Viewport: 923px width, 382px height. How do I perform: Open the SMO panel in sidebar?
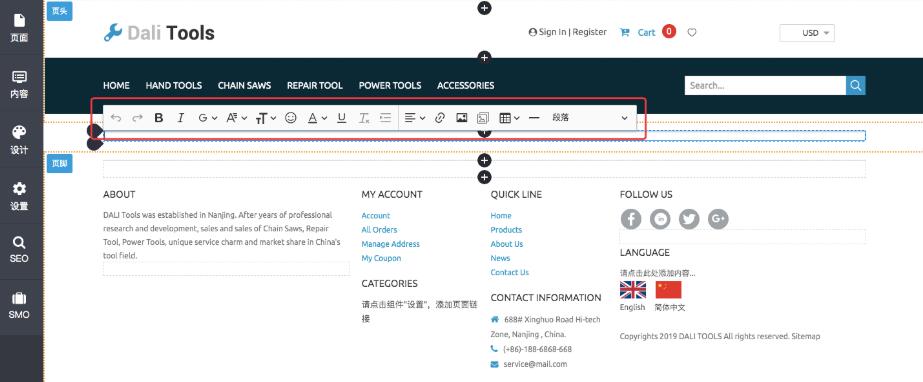click(x=19, y=305)
